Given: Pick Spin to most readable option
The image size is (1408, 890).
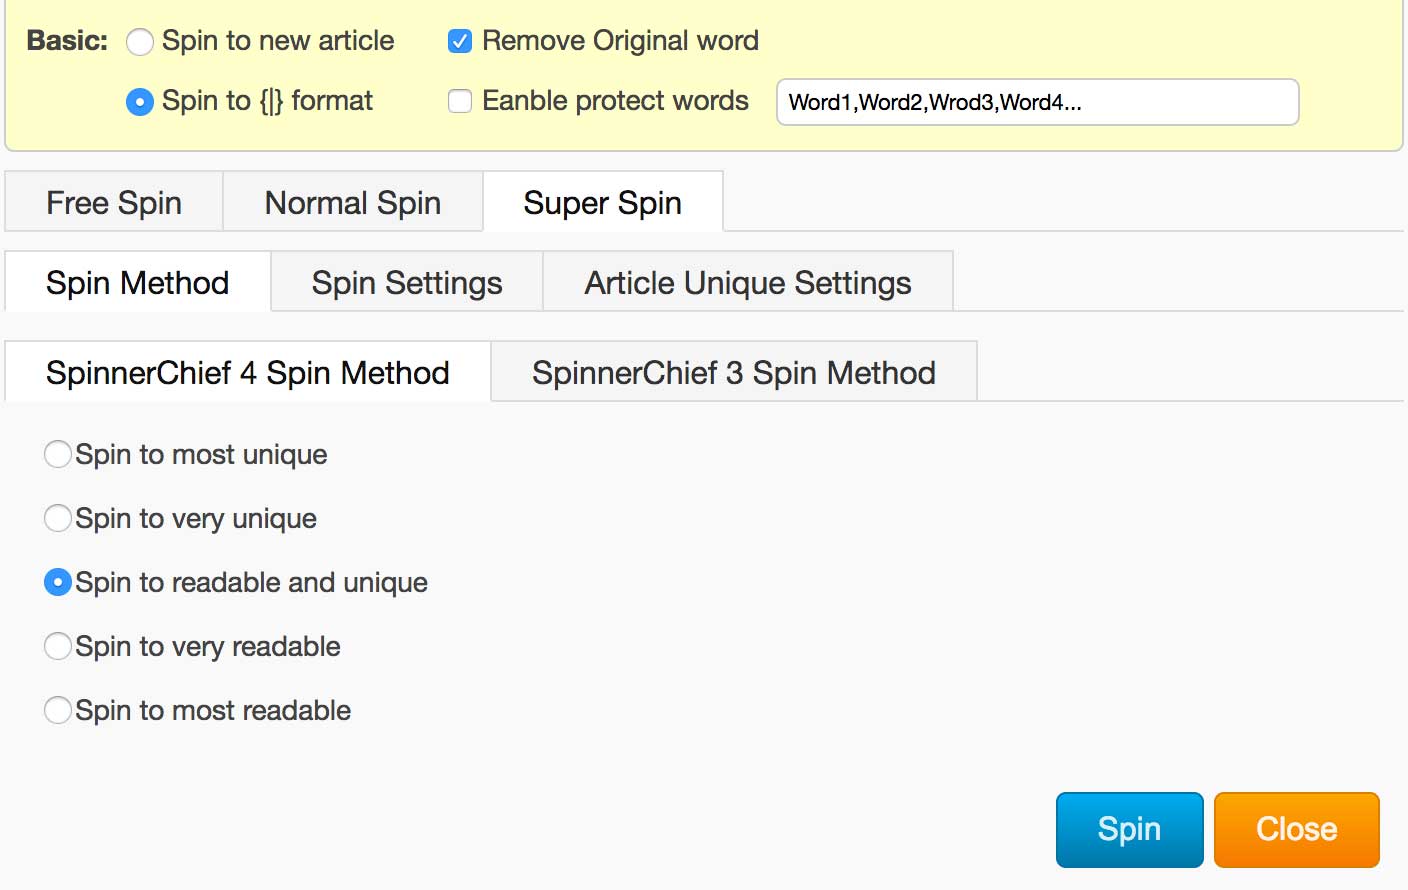Looking at the screenshot, I should point(58,710).
